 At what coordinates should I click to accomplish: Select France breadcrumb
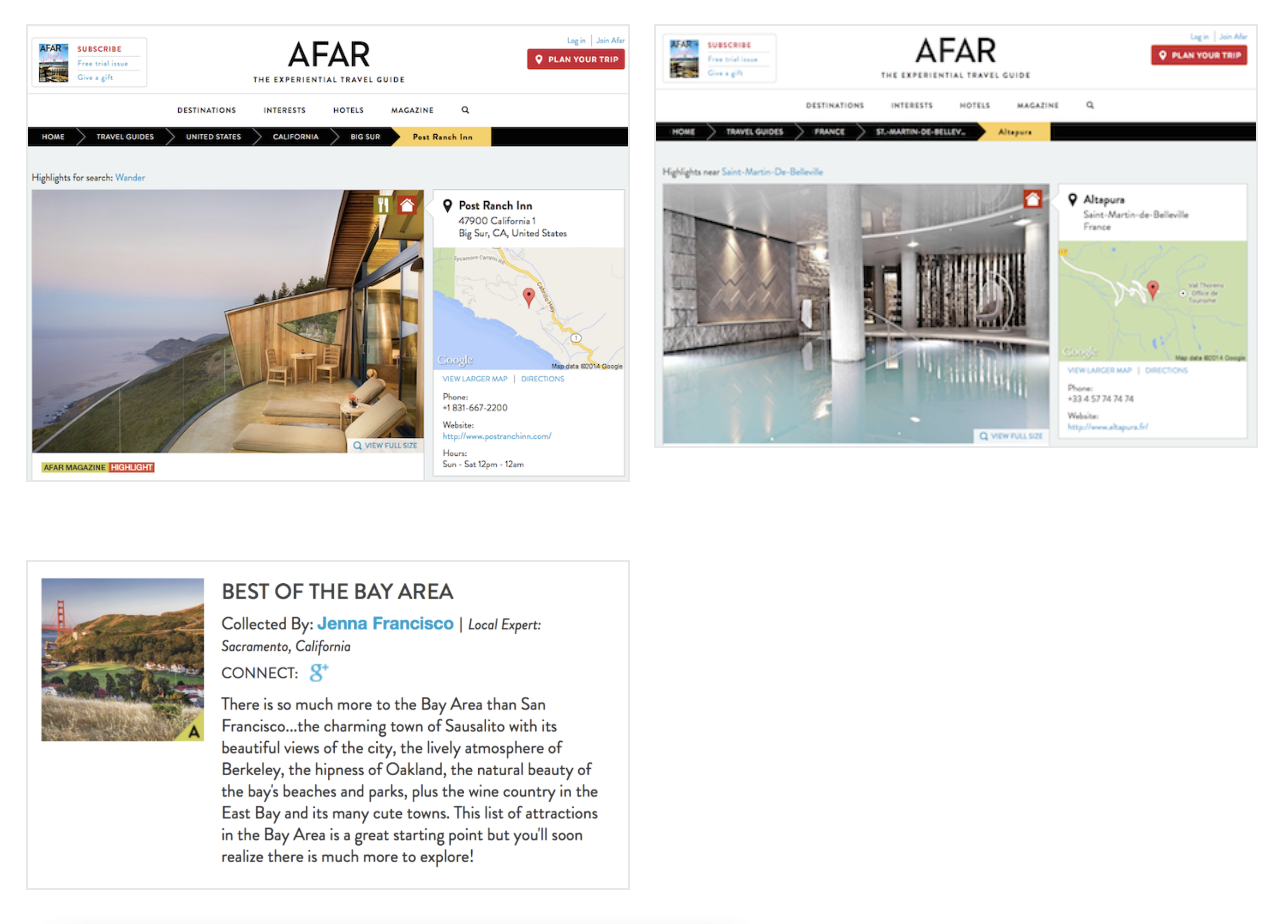(x=829, y=132)
